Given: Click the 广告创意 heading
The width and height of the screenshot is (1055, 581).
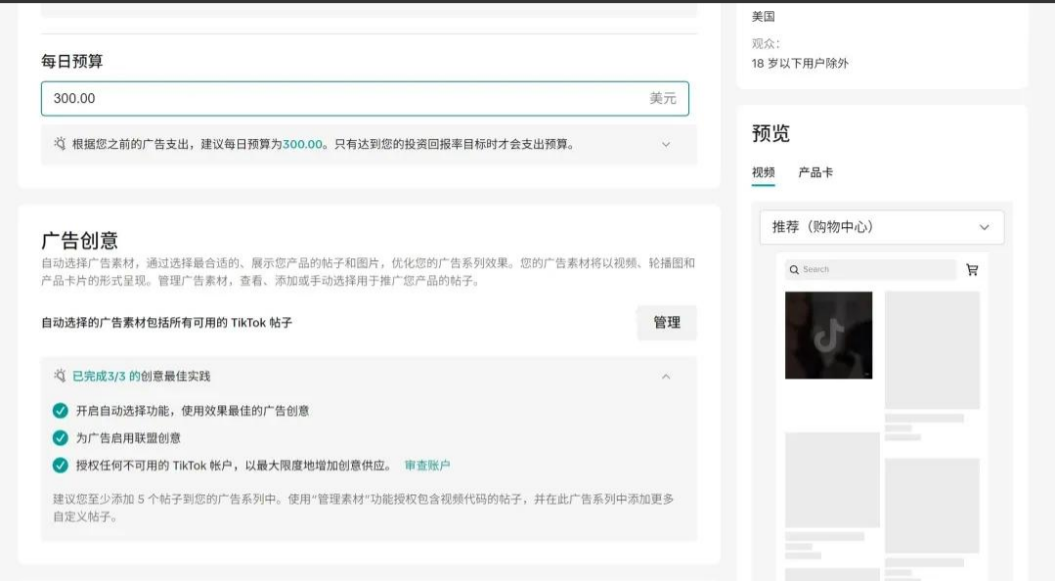Looking at the screenshot, I should point(79,241).
